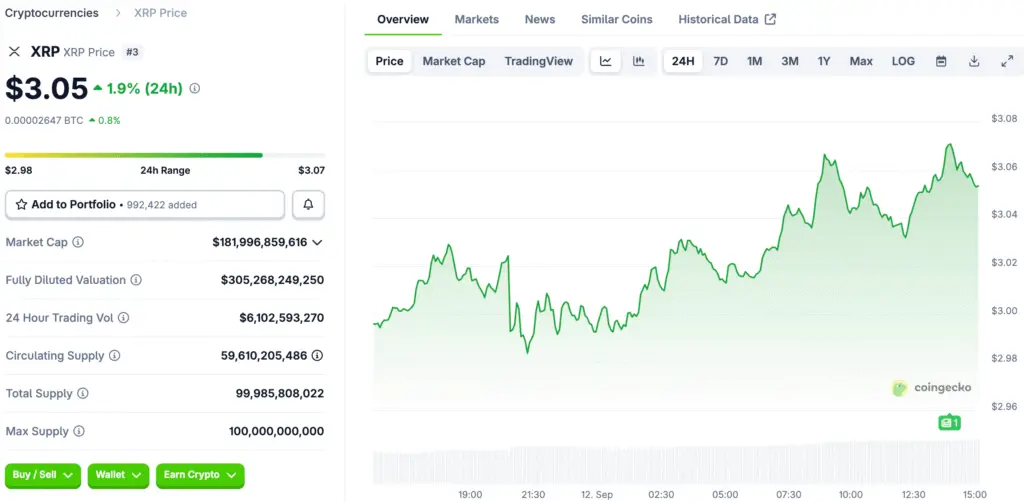Click Fully Diluted Valuation info icon
This screenshot has height=502, width=1024.
136,280
